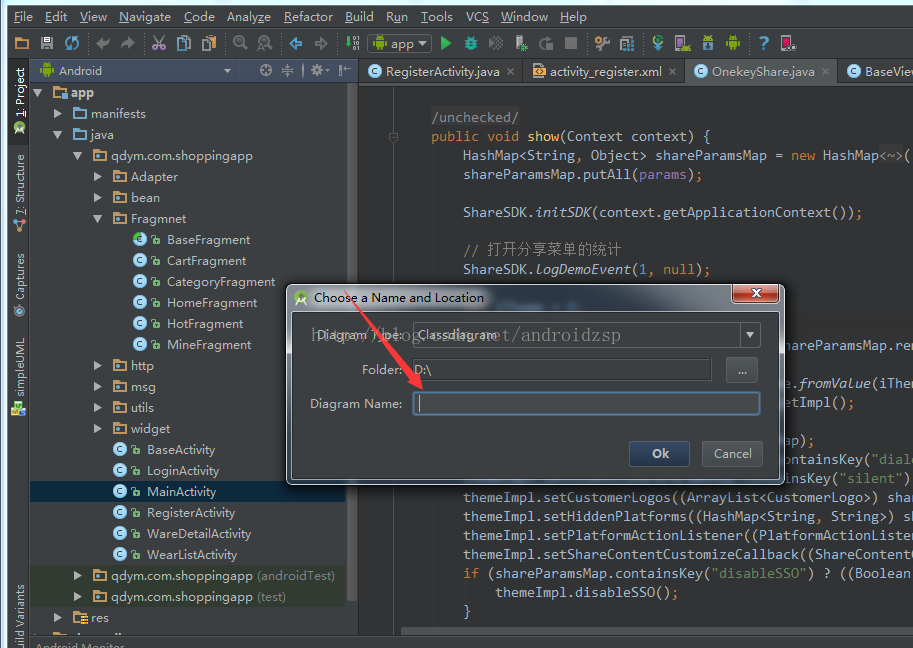Toggle code folding for show method
913x648 pixels.
click(393, 137)
